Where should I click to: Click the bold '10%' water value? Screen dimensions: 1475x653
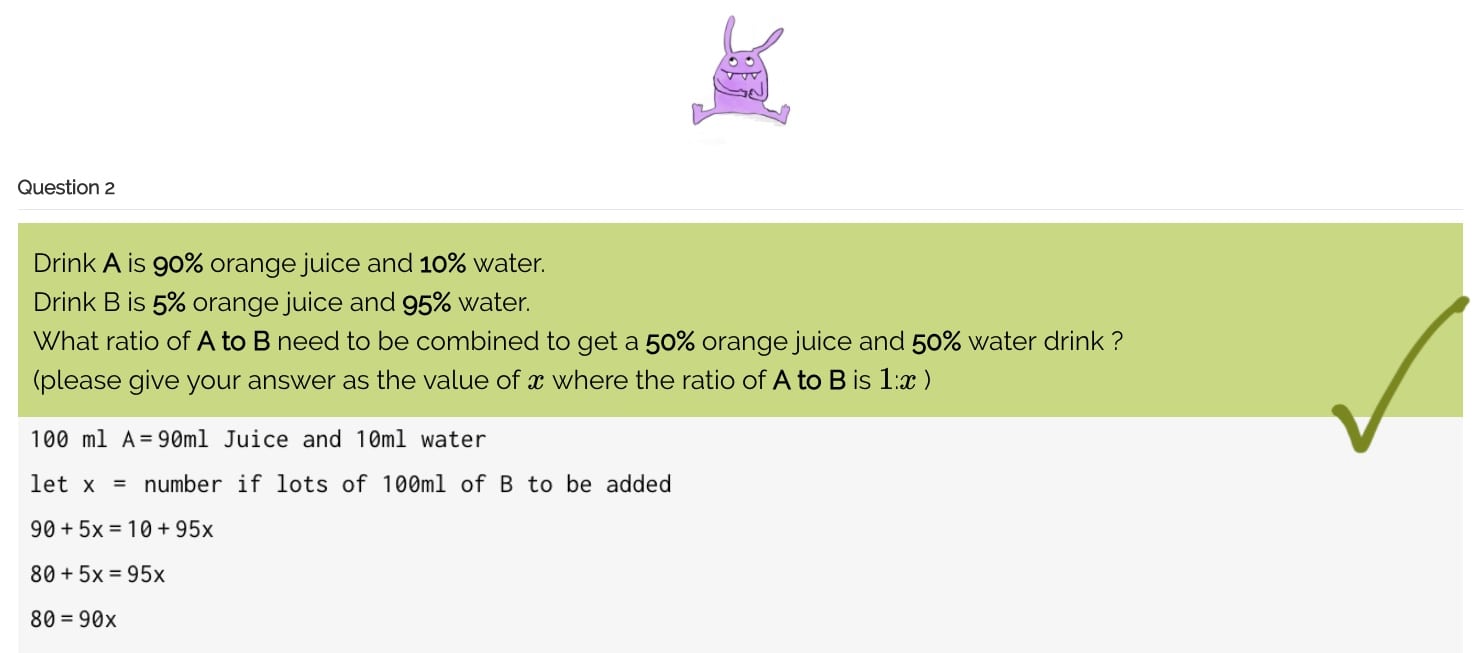[x=443, y=264]
